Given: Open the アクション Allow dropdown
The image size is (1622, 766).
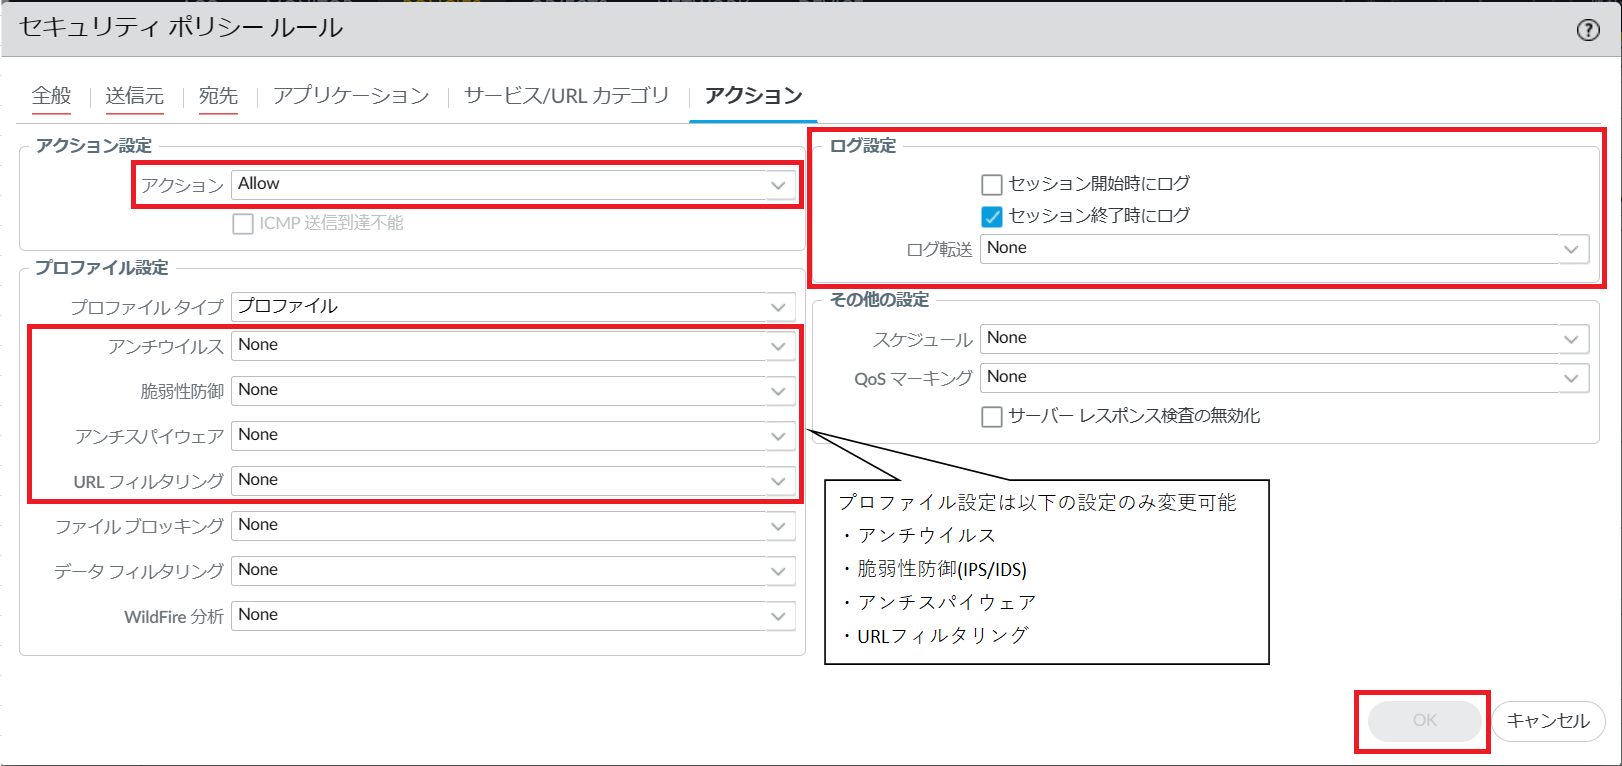Looking at the screenshot, I should tap(513, 185).
